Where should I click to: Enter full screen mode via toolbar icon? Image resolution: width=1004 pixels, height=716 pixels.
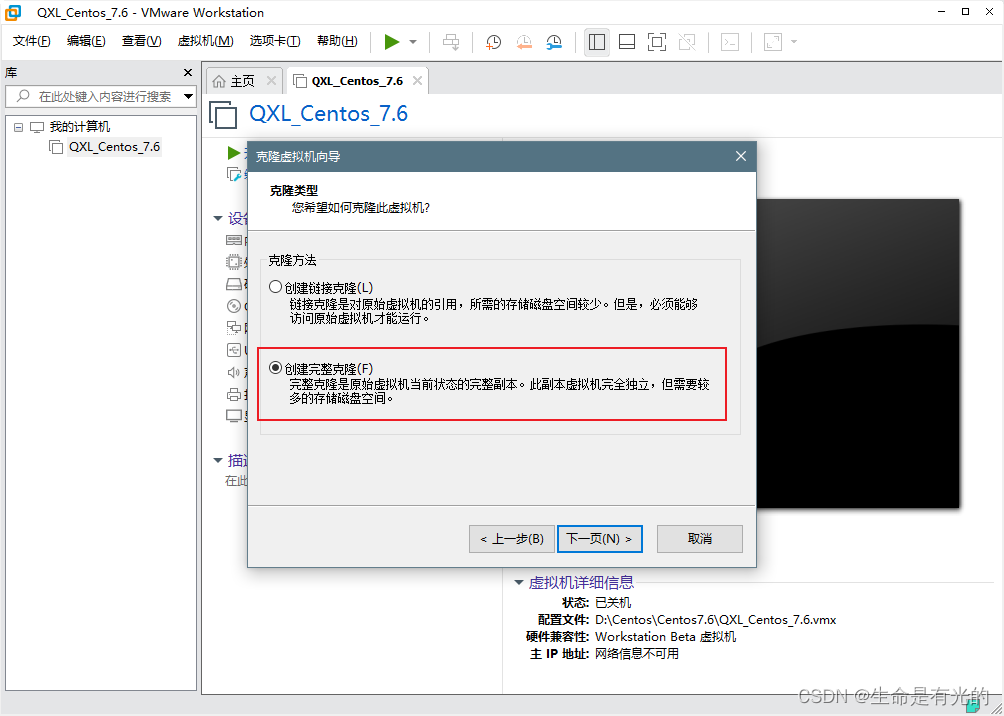657,42
